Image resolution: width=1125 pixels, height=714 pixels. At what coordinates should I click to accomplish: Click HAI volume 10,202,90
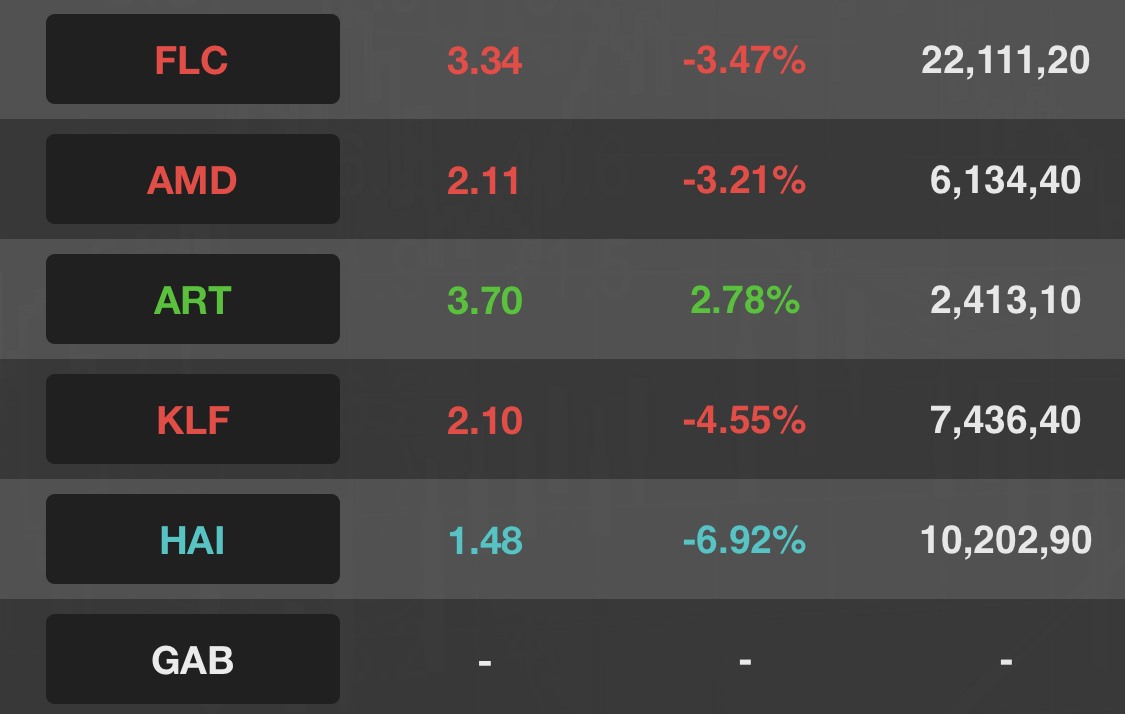(x=1005, y=541)
